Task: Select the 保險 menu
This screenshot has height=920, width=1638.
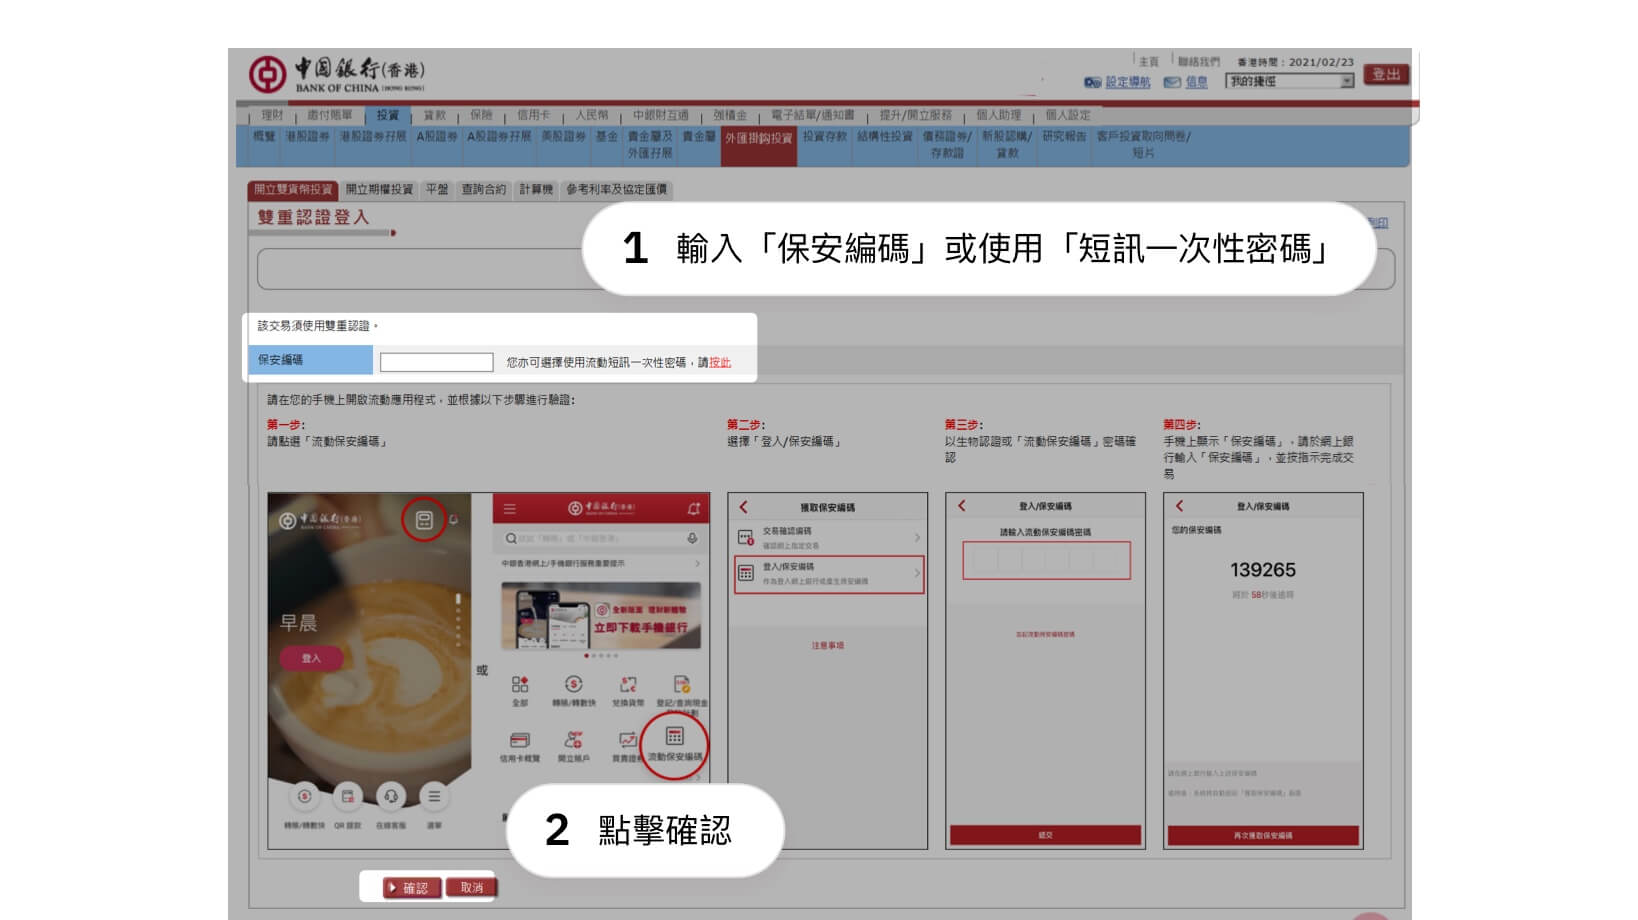Action: click(x=481, y=115)
